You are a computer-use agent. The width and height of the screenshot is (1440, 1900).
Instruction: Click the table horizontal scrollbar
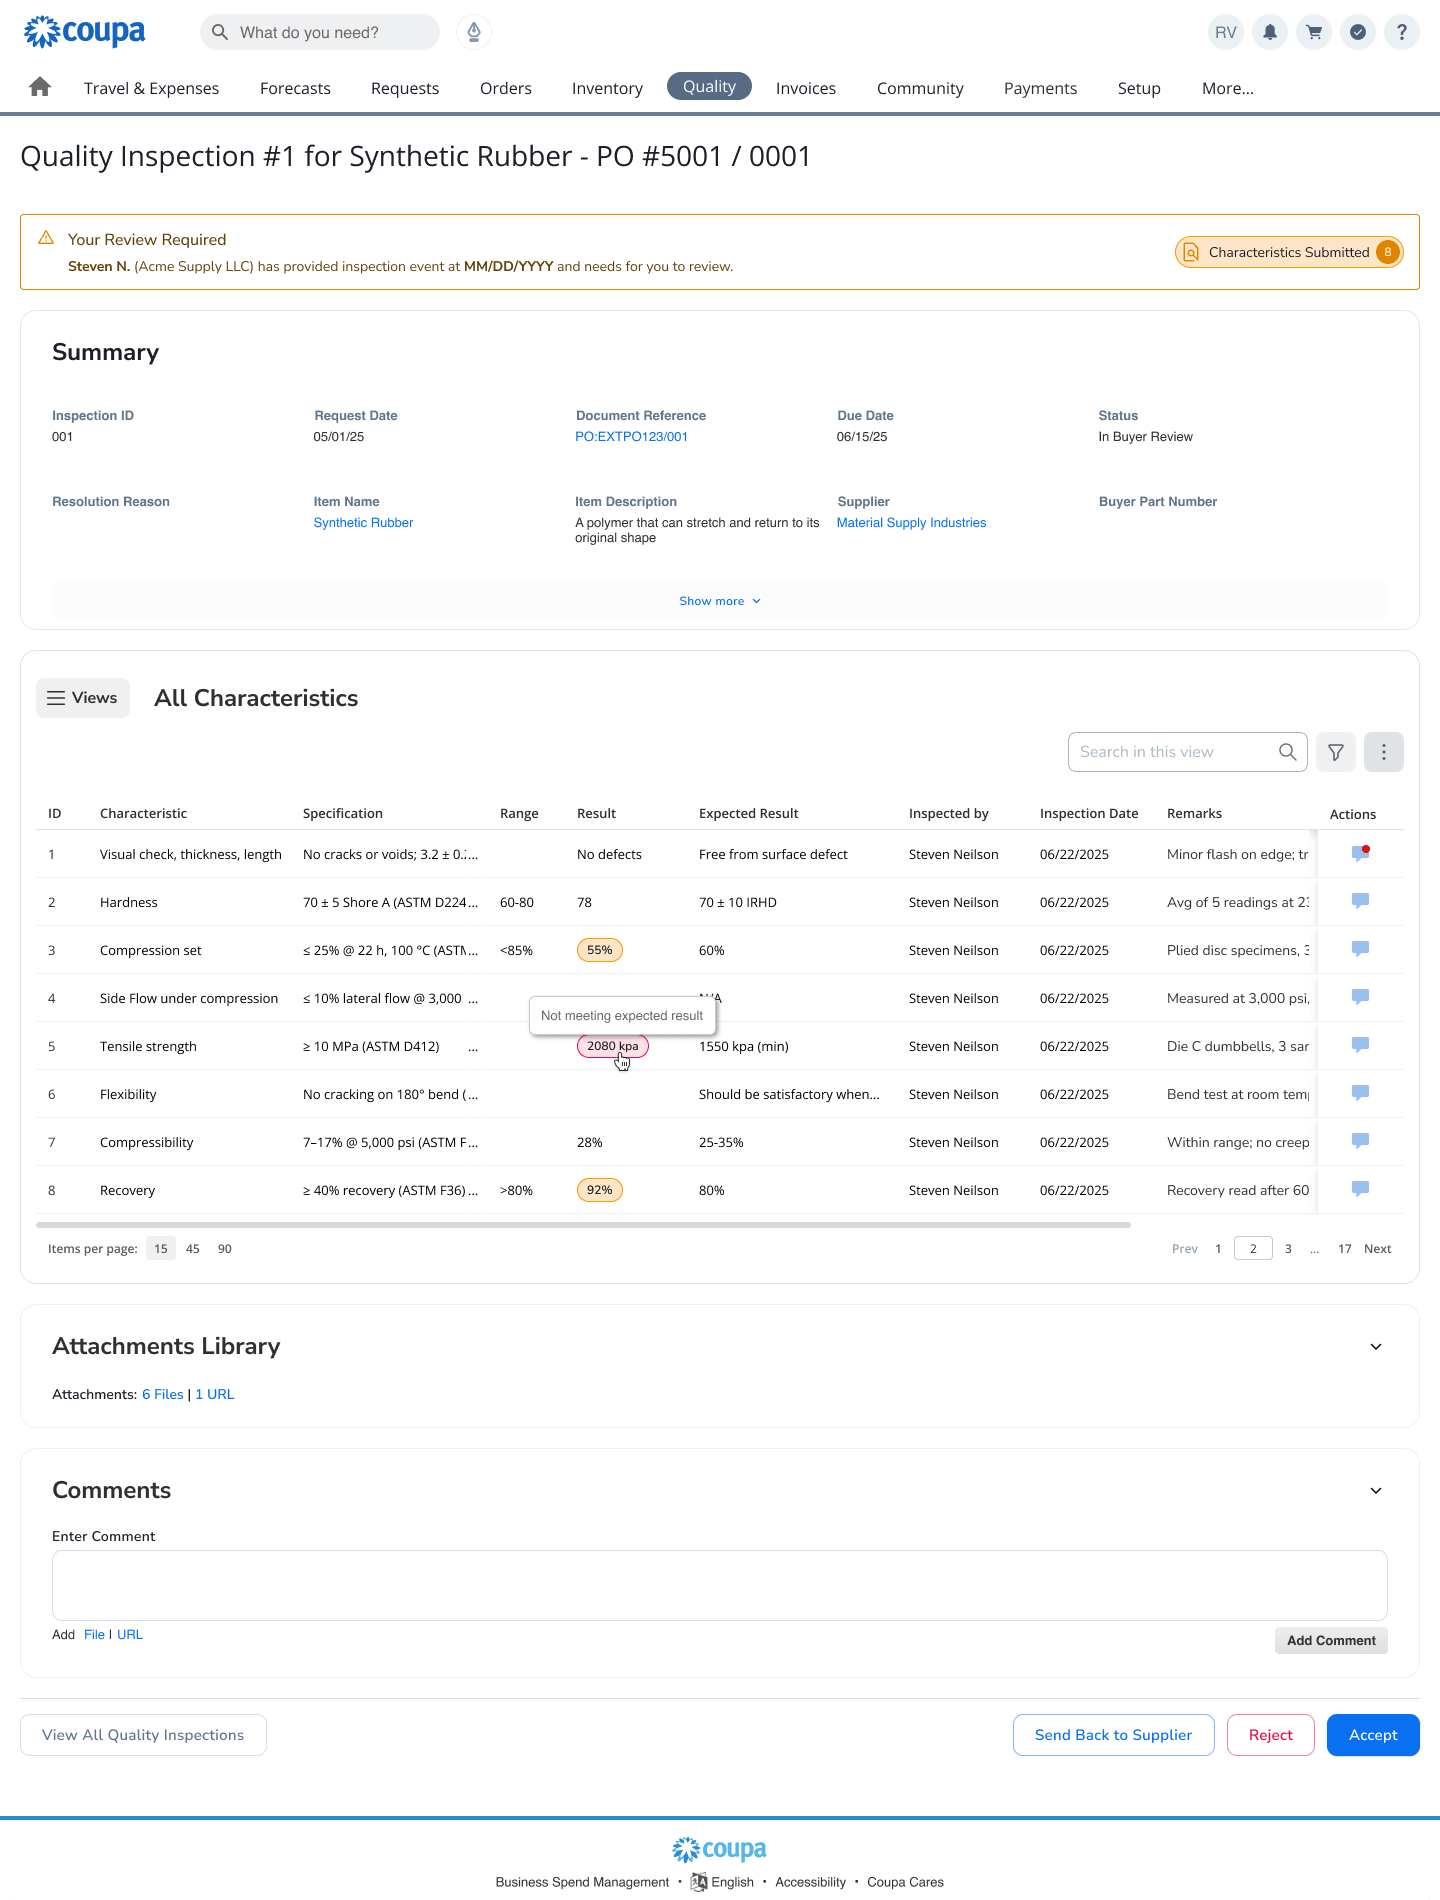point(583,1225)
